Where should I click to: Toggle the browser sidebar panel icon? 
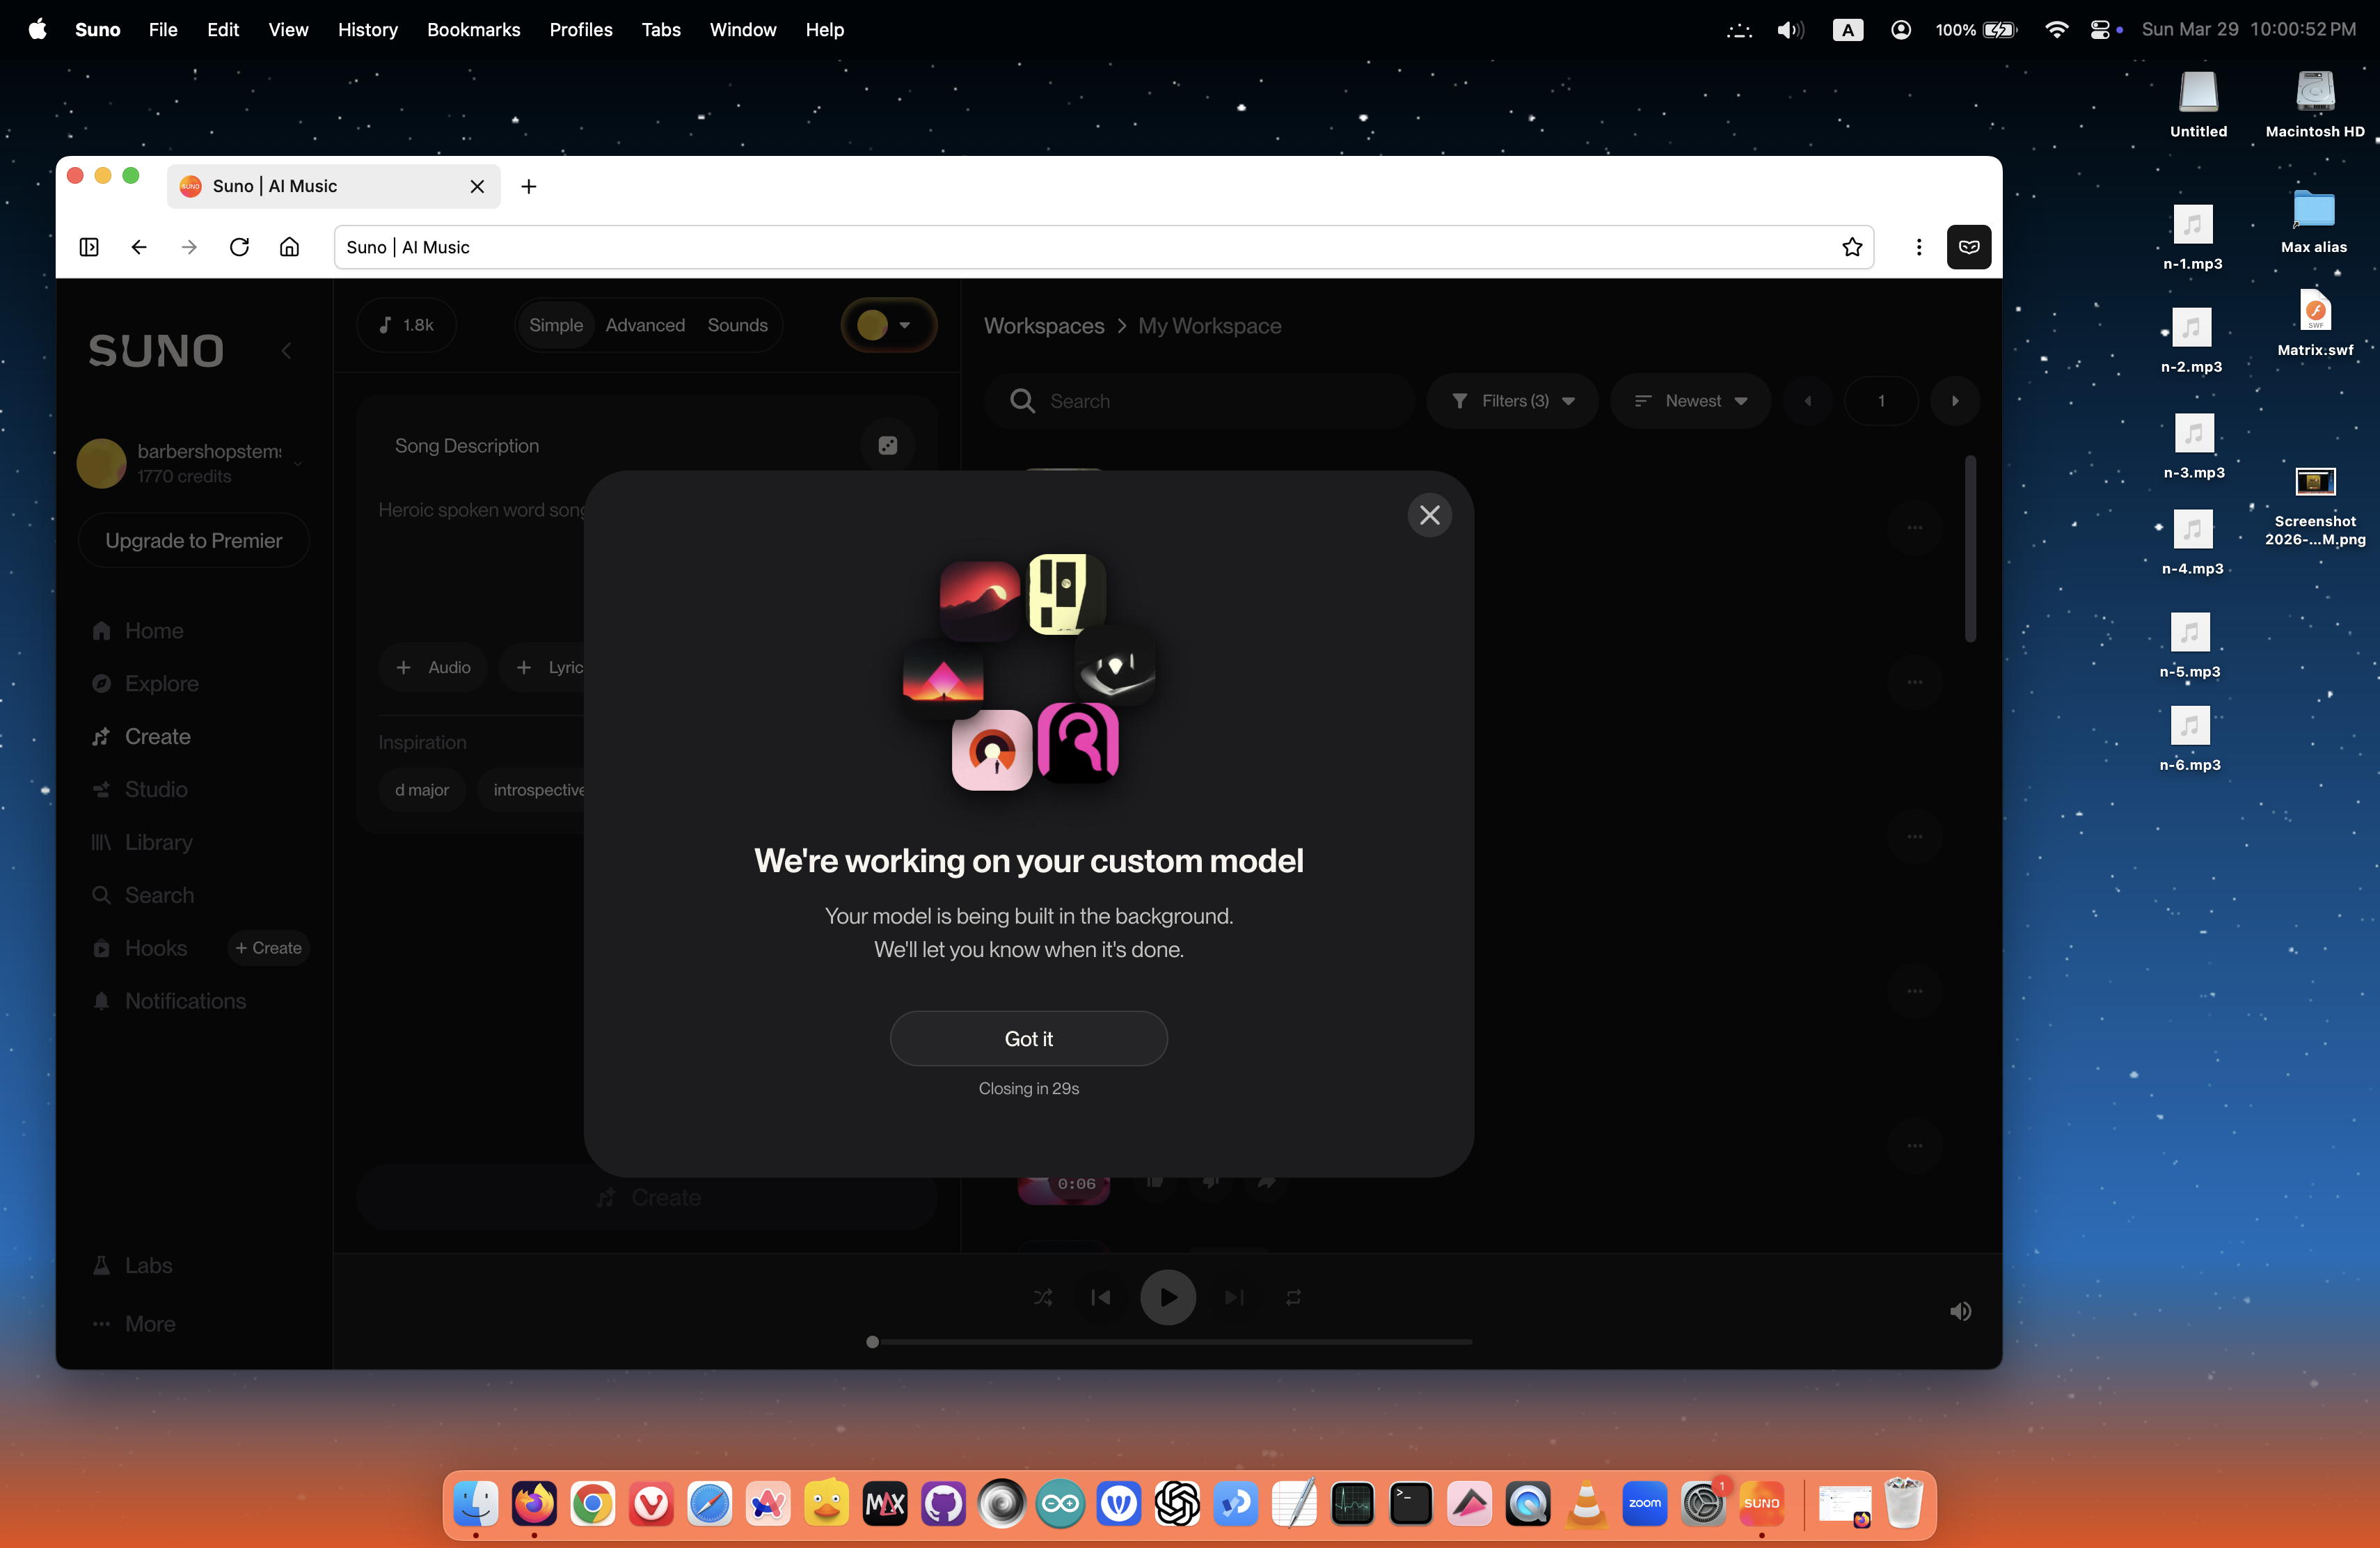(89, 247)
